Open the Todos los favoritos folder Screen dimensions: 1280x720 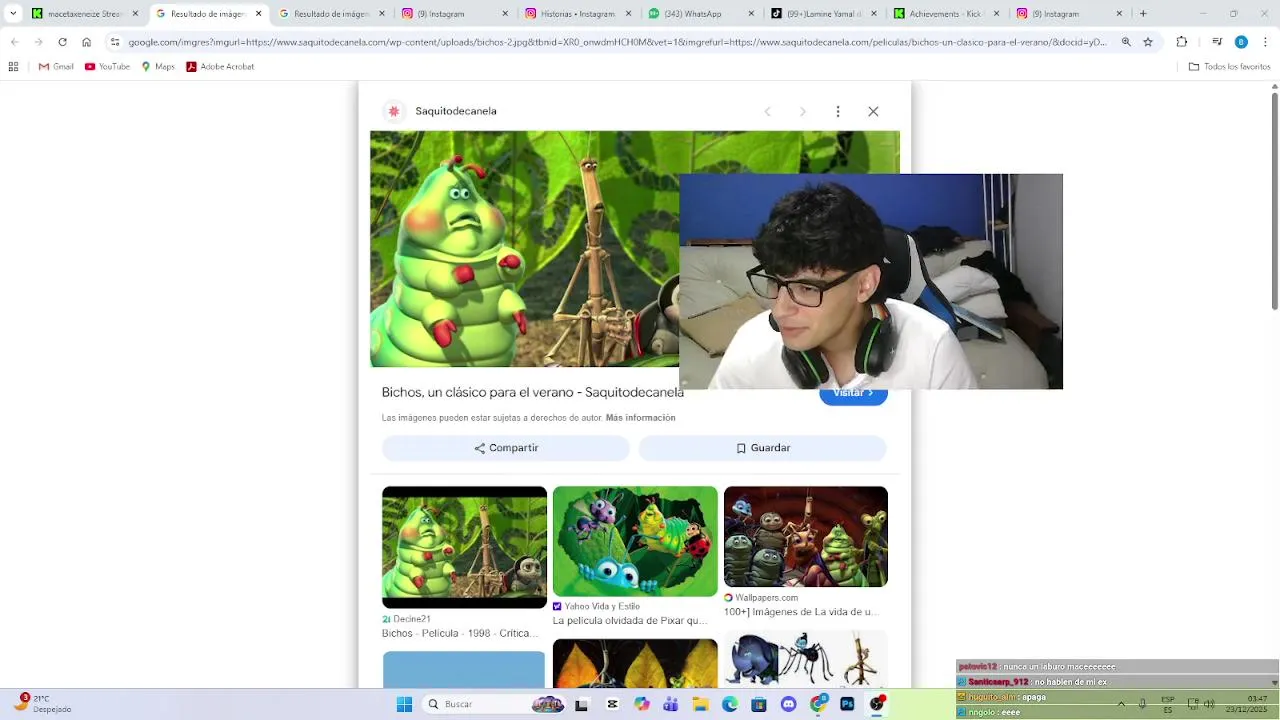1229,67
